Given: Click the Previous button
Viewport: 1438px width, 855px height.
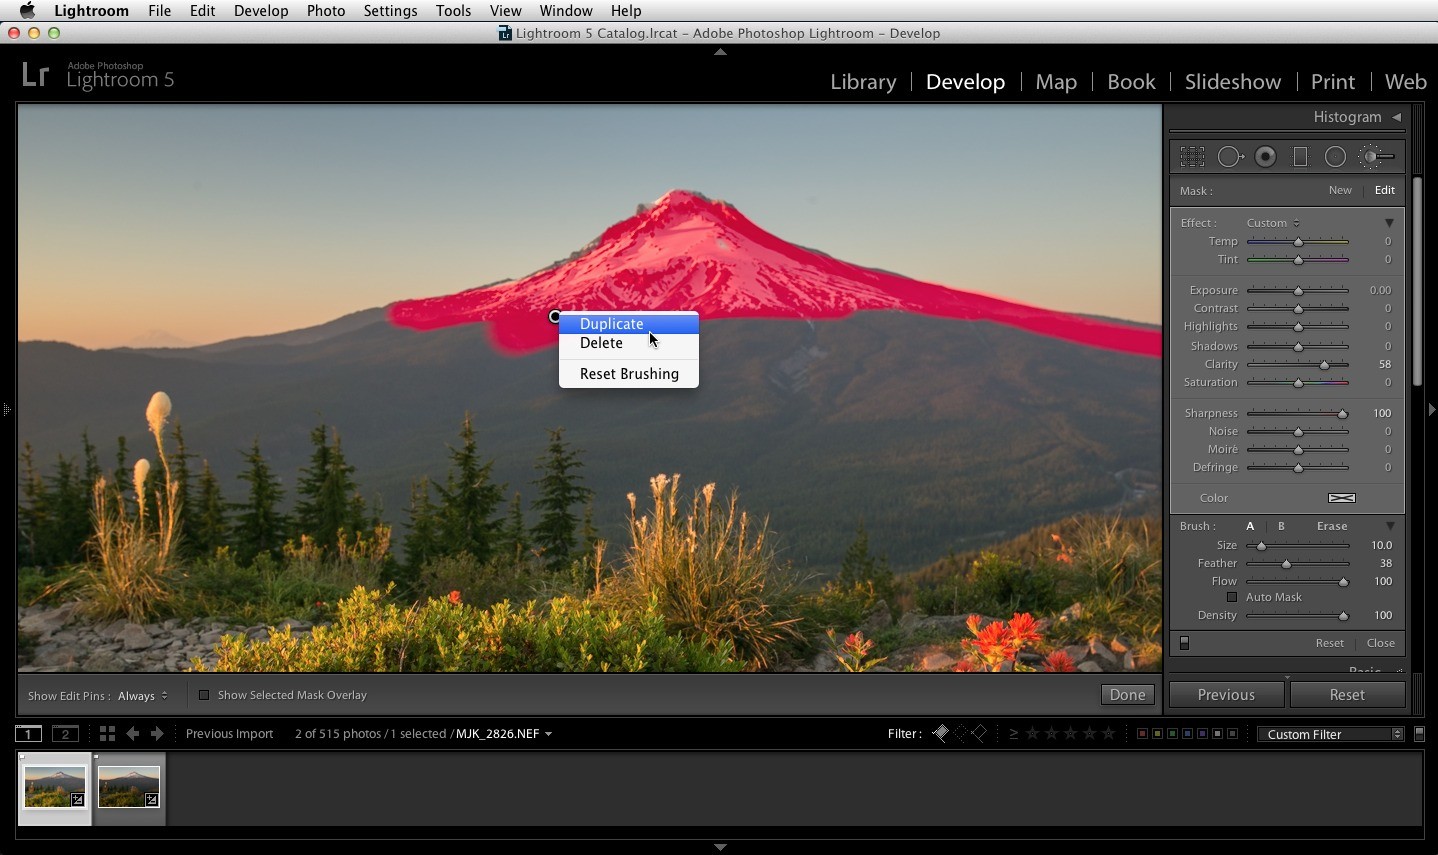Looking at the screenshot, I should pyautogui.click(x=1226, y=695).
